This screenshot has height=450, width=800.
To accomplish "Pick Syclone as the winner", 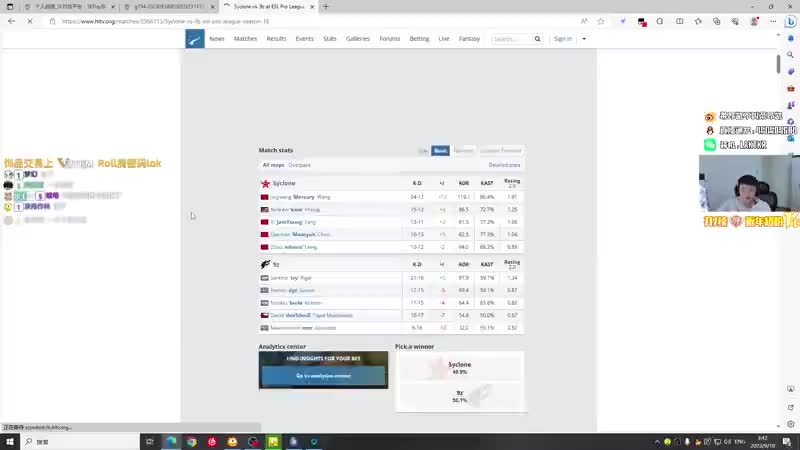I will coord(460,367).
